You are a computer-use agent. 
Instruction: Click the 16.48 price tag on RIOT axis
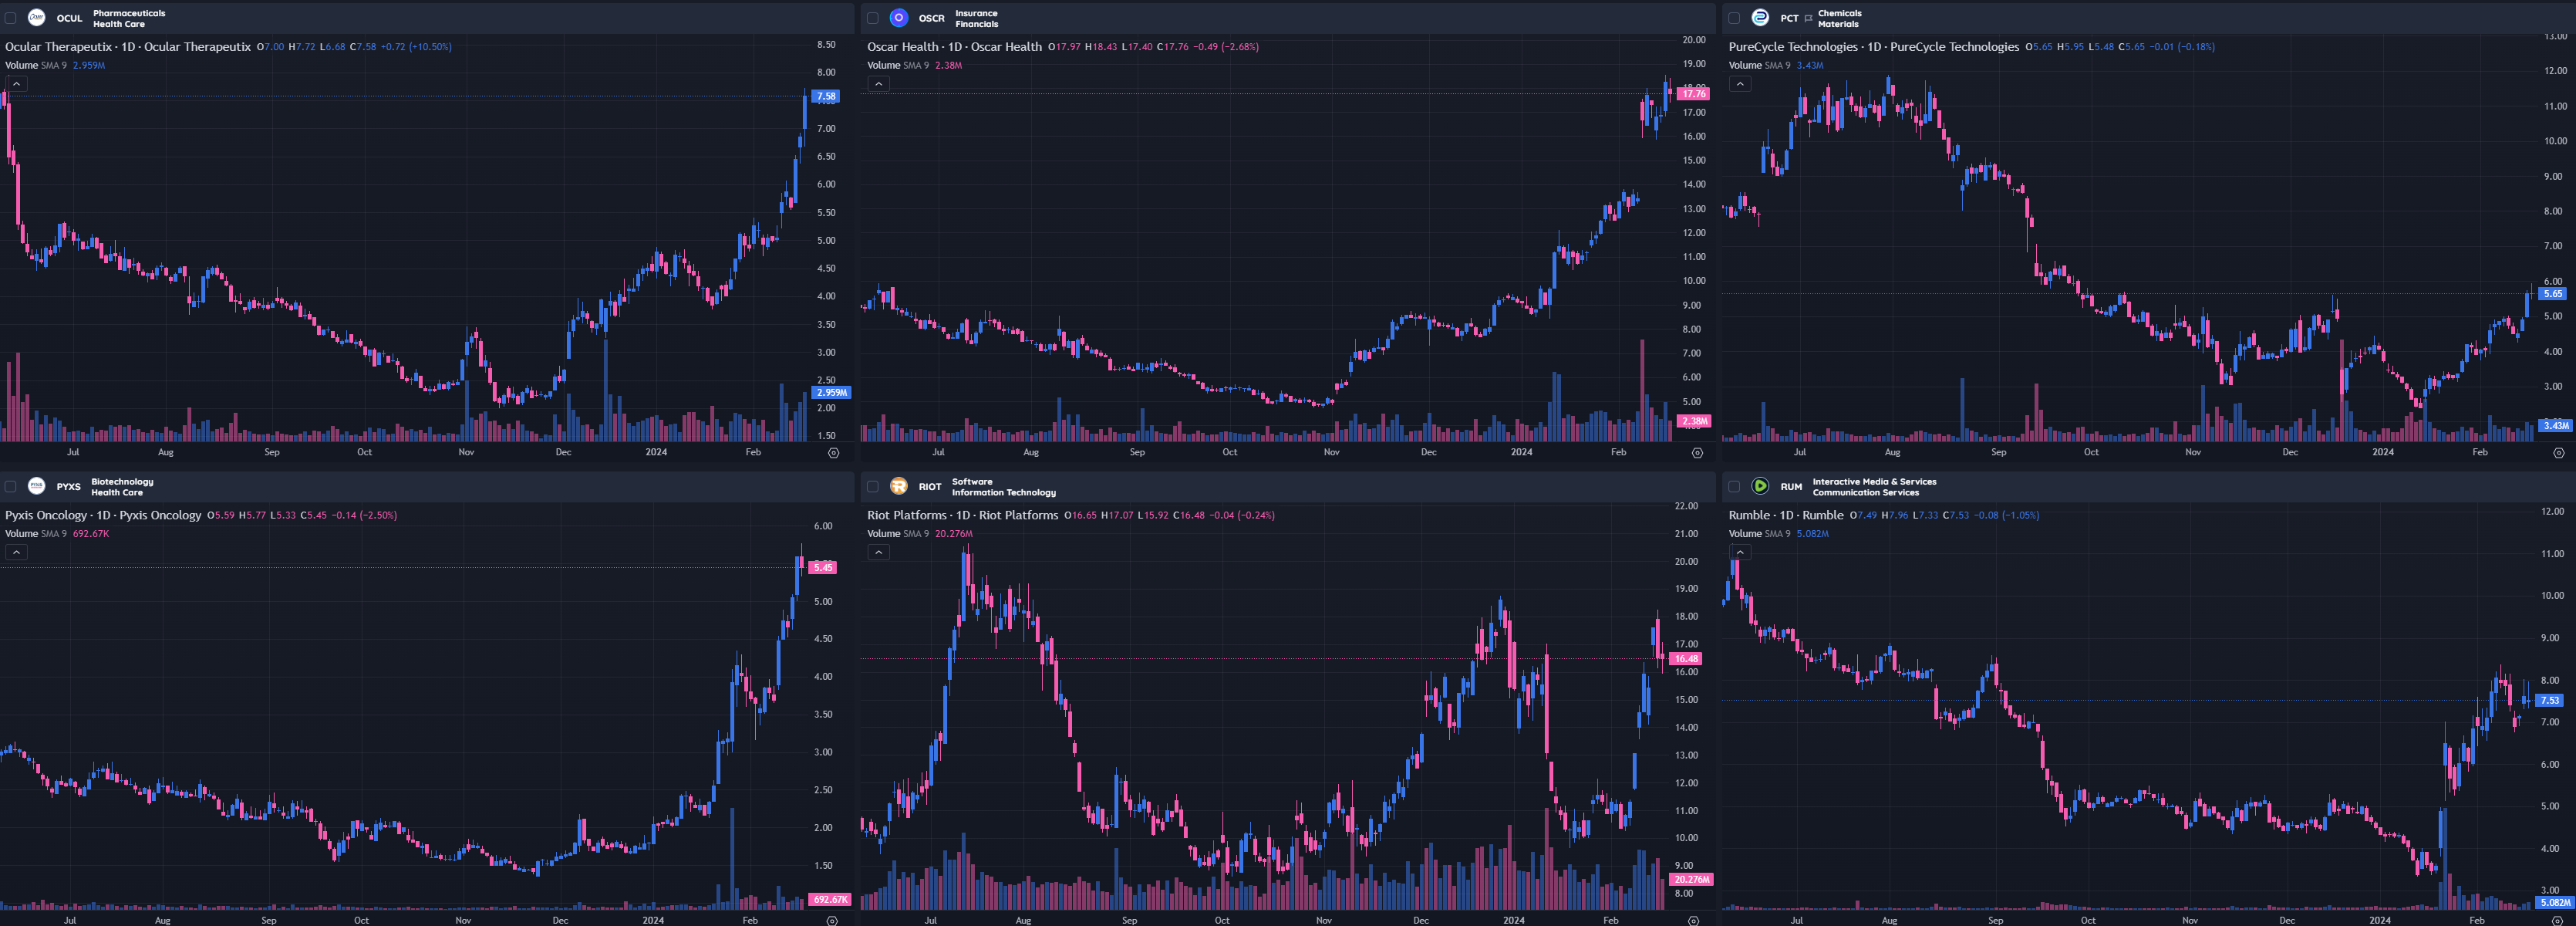pyautogui.click(x=1686, y=659)
